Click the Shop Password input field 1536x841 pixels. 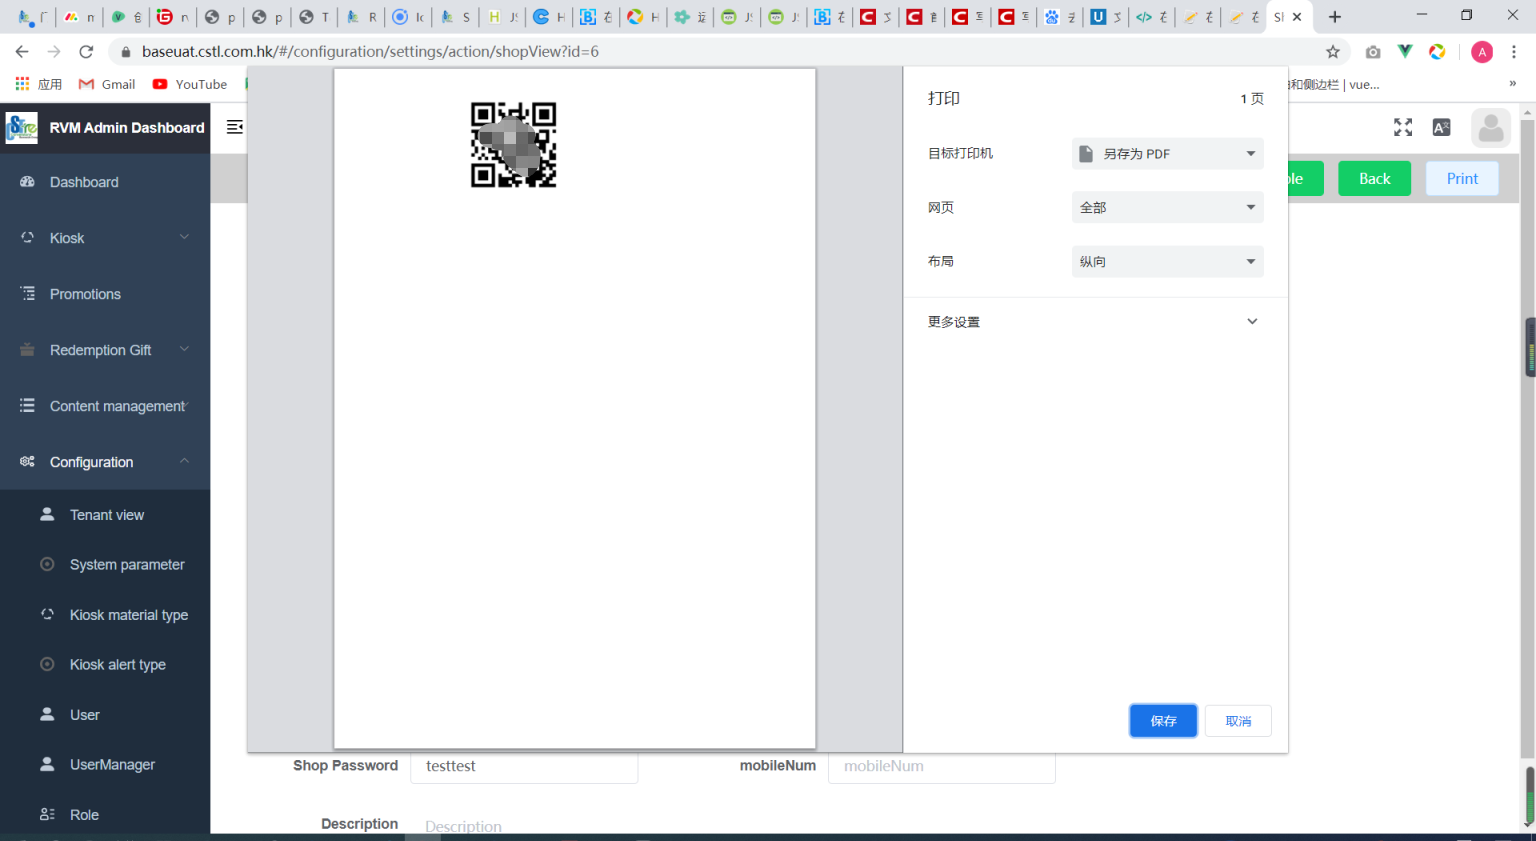pos(524,767)
